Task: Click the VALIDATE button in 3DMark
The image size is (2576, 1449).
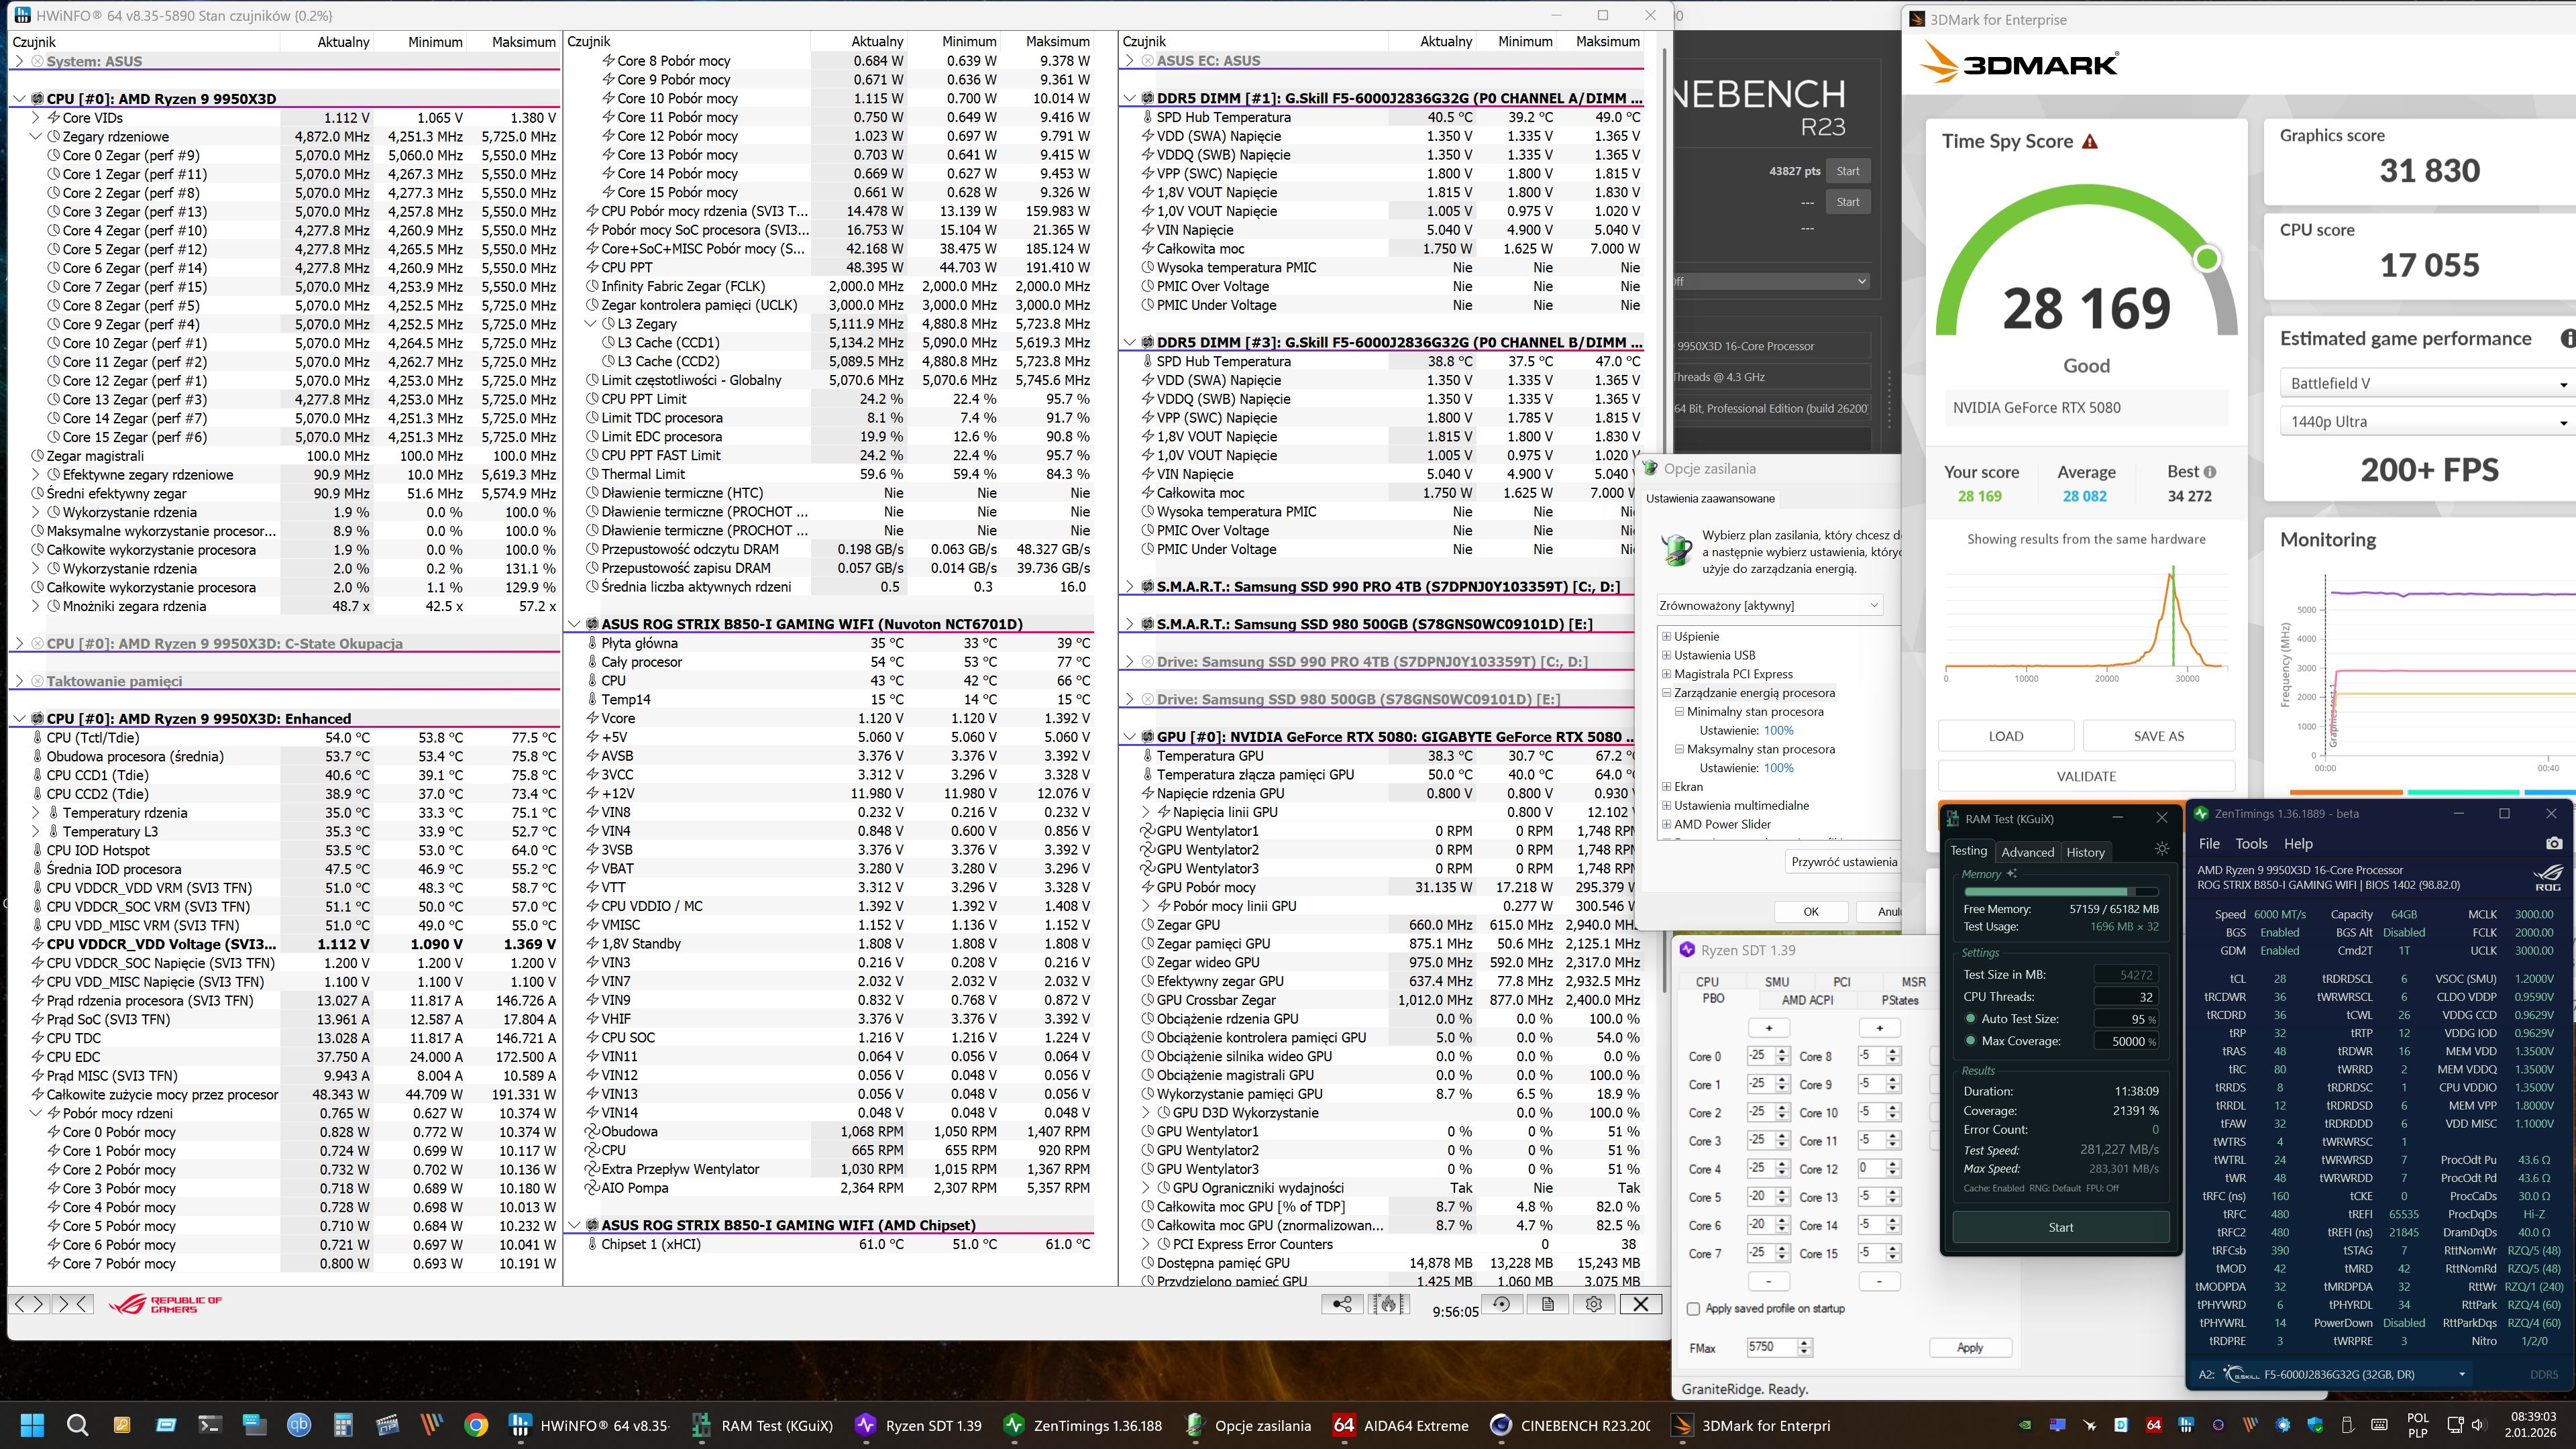Action: point(2086,776)
